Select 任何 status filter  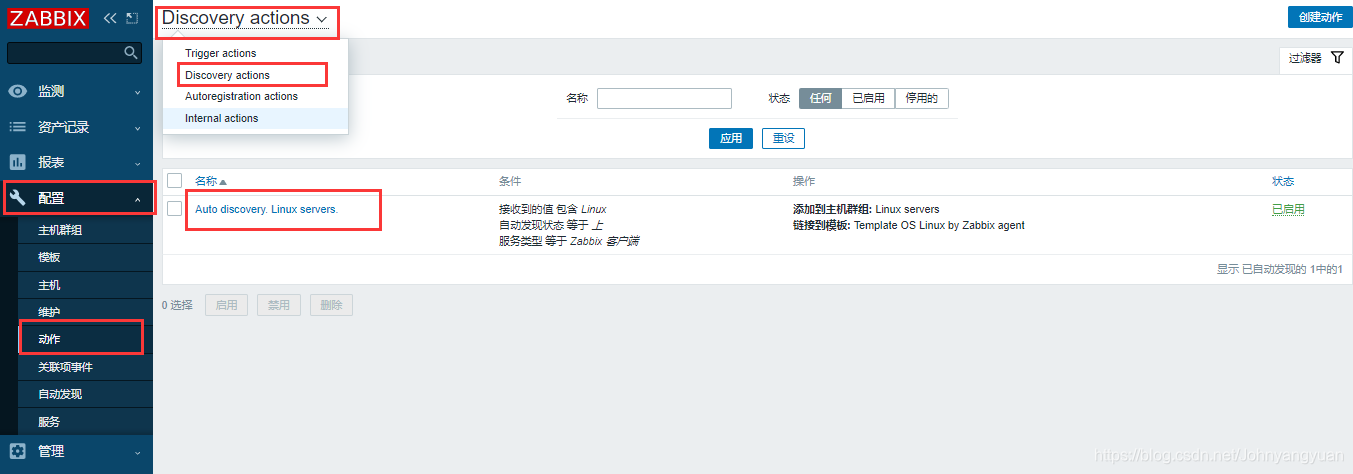[820, 98]
